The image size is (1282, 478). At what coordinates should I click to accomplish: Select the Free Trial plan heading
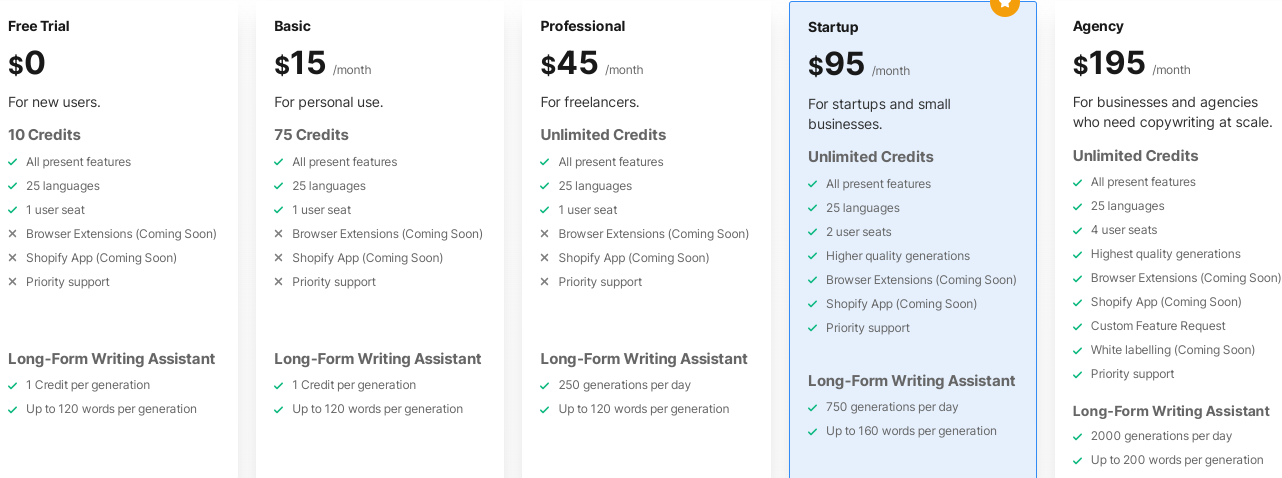point(39,26)
